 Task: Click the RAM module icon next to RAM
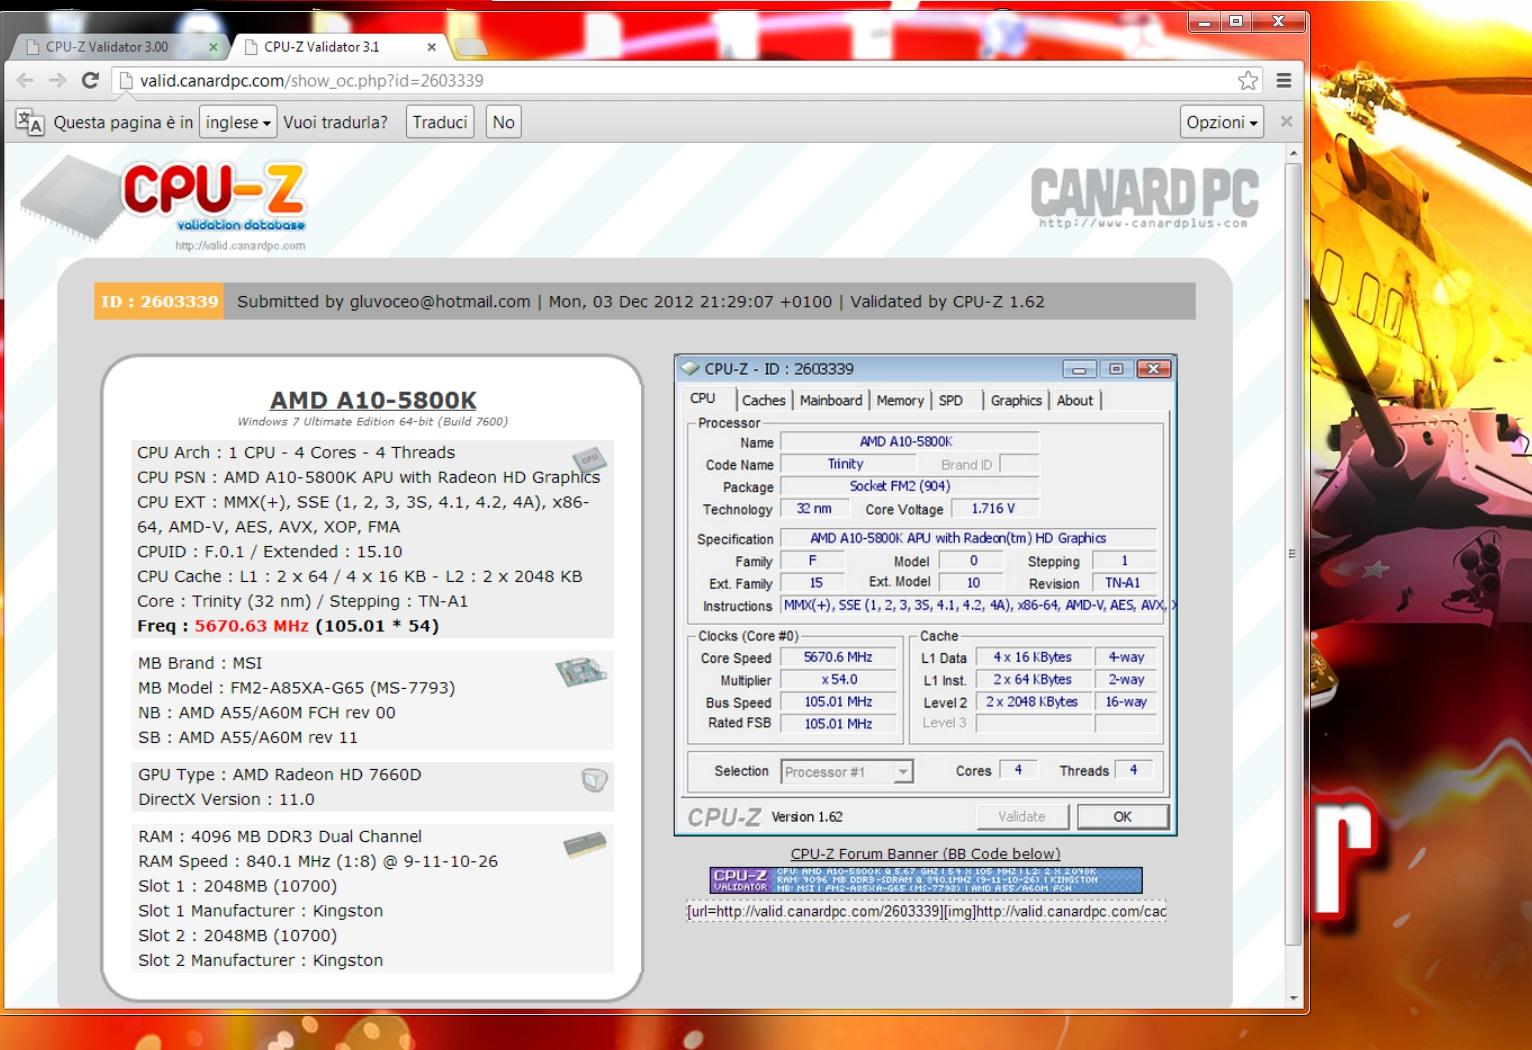tap(585, 845)
